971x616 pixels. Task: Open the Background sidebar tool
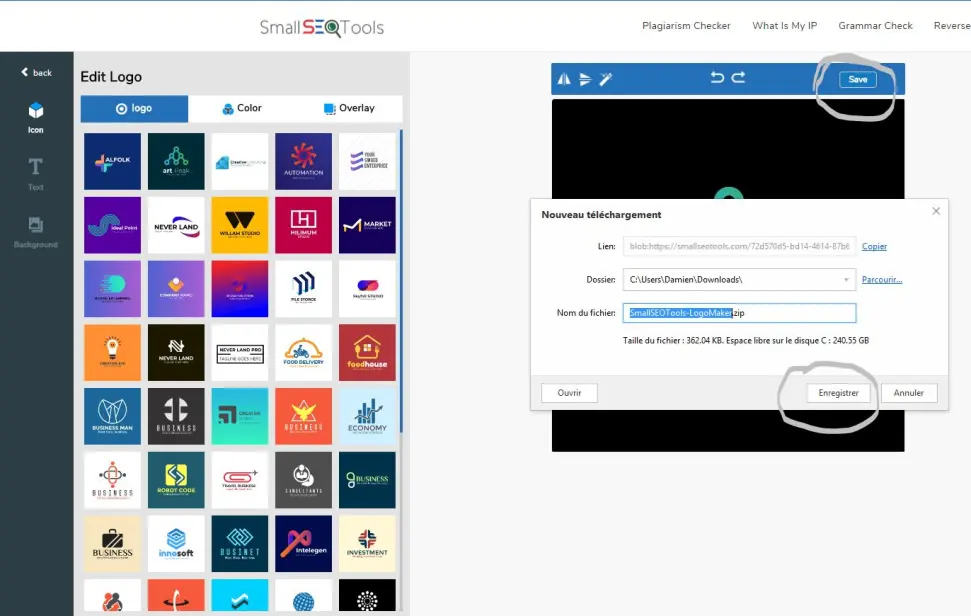36,233
